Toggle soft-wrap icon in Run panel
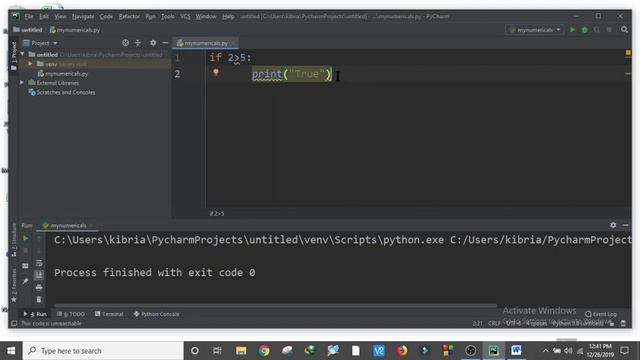 pyautogui.click(x=39, y=263)
